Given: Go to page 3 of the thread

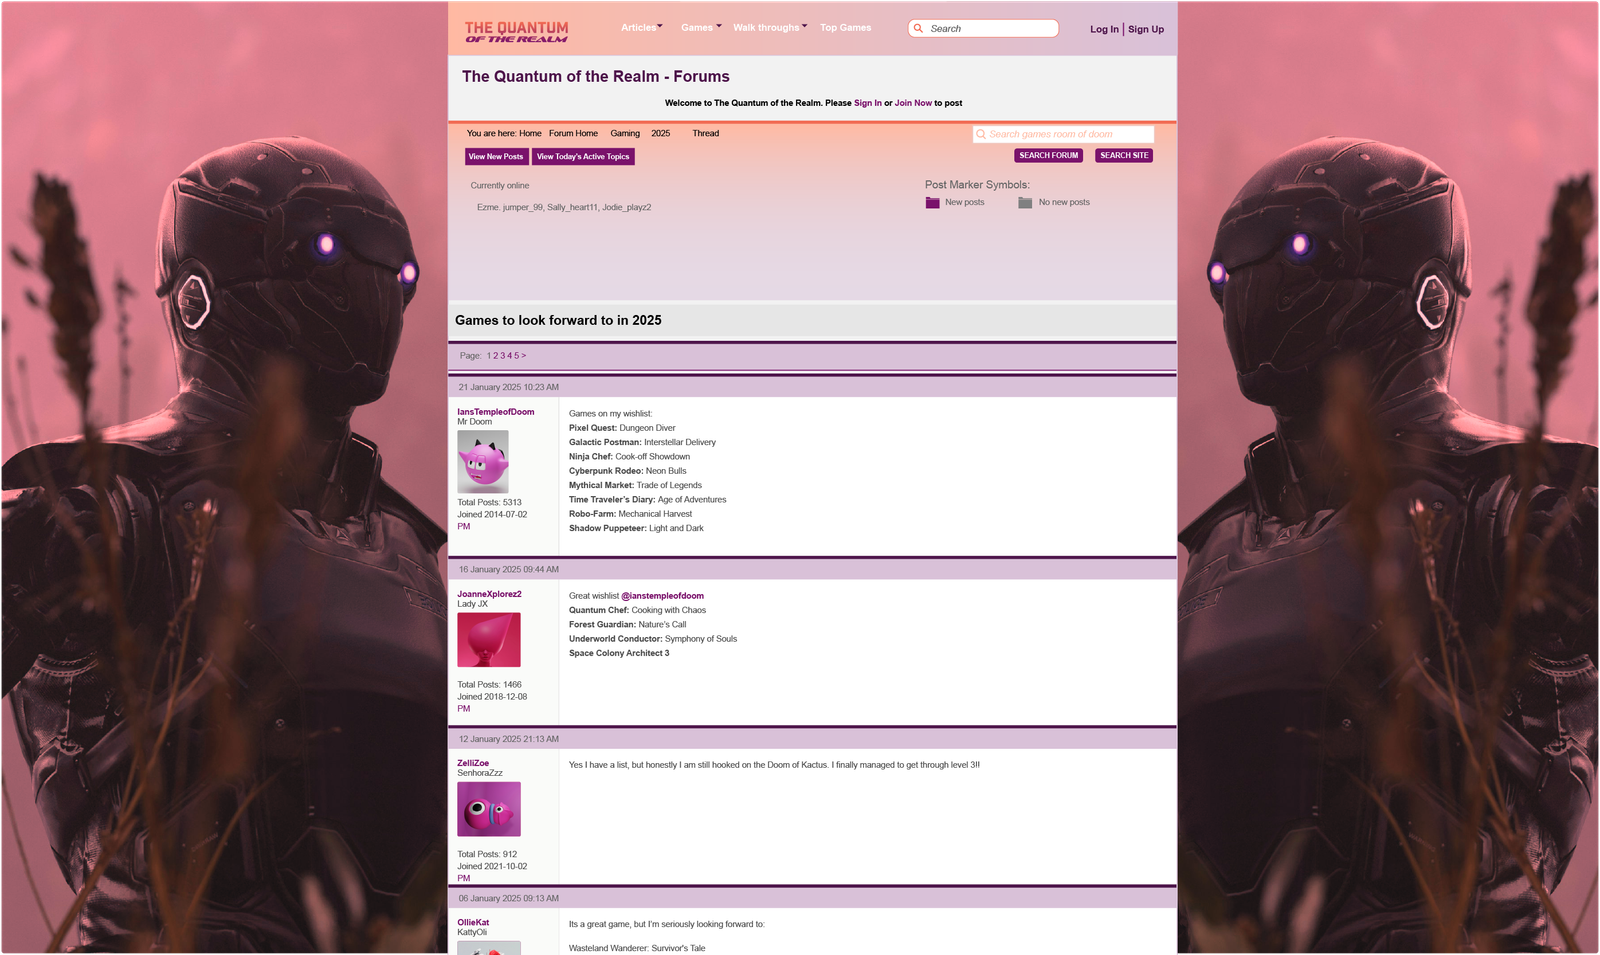Looking at the screenshot, I should tap(502, 356).
